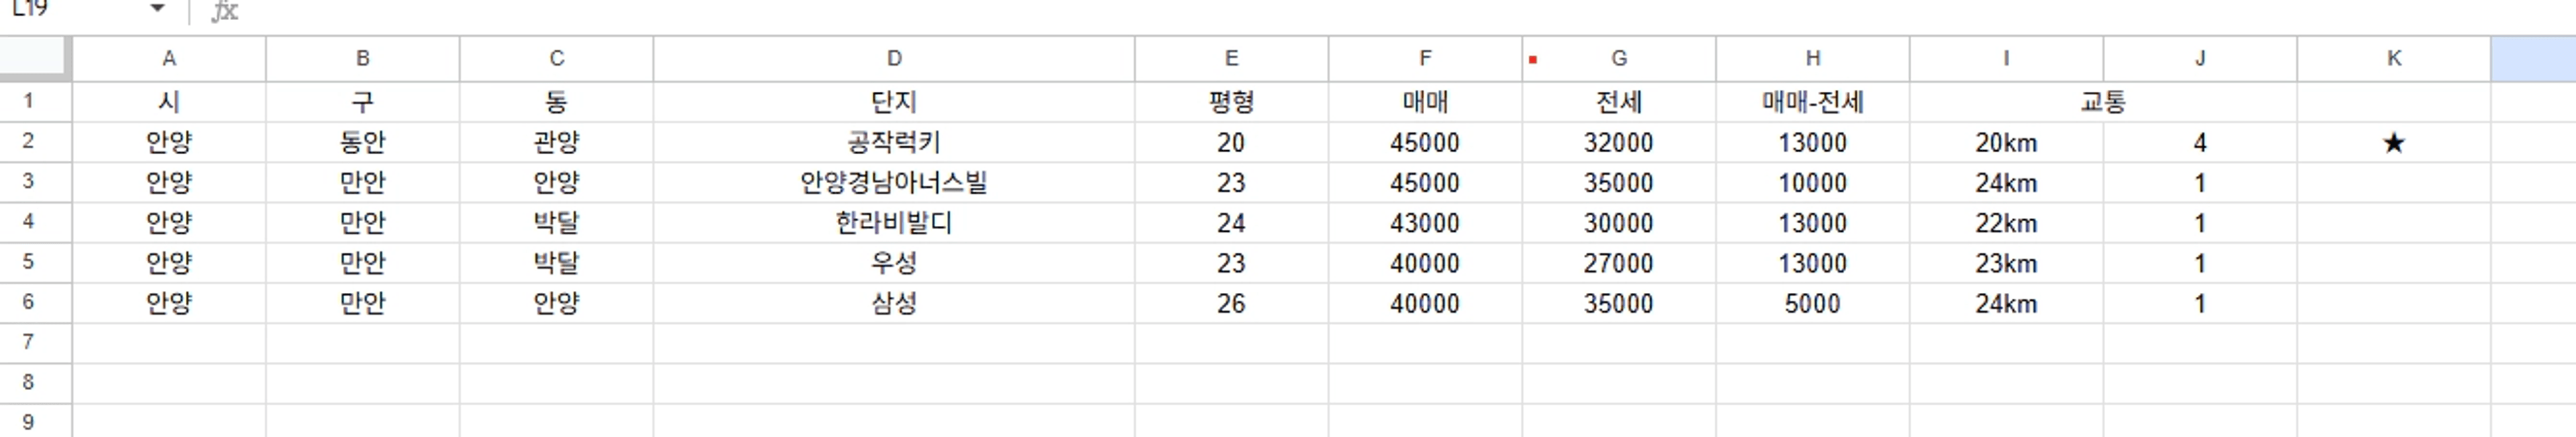2576x437 pixels.
Task: Select the 삼성 cell in row 6
Action: 894,303
